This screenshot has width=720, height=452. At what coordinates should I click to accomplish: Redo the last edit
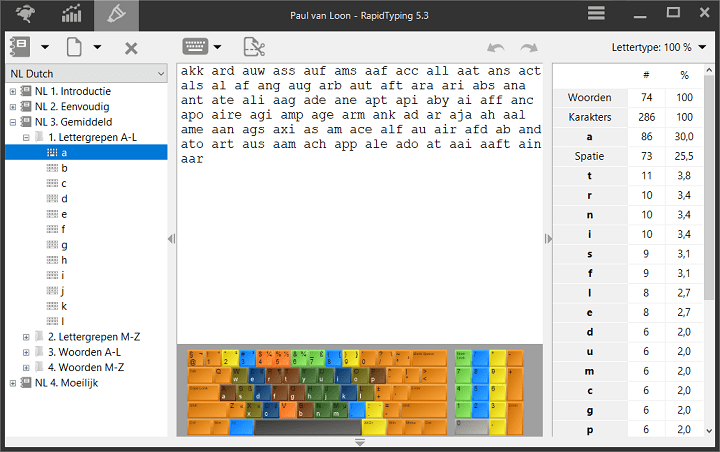[x=529, y=47]
